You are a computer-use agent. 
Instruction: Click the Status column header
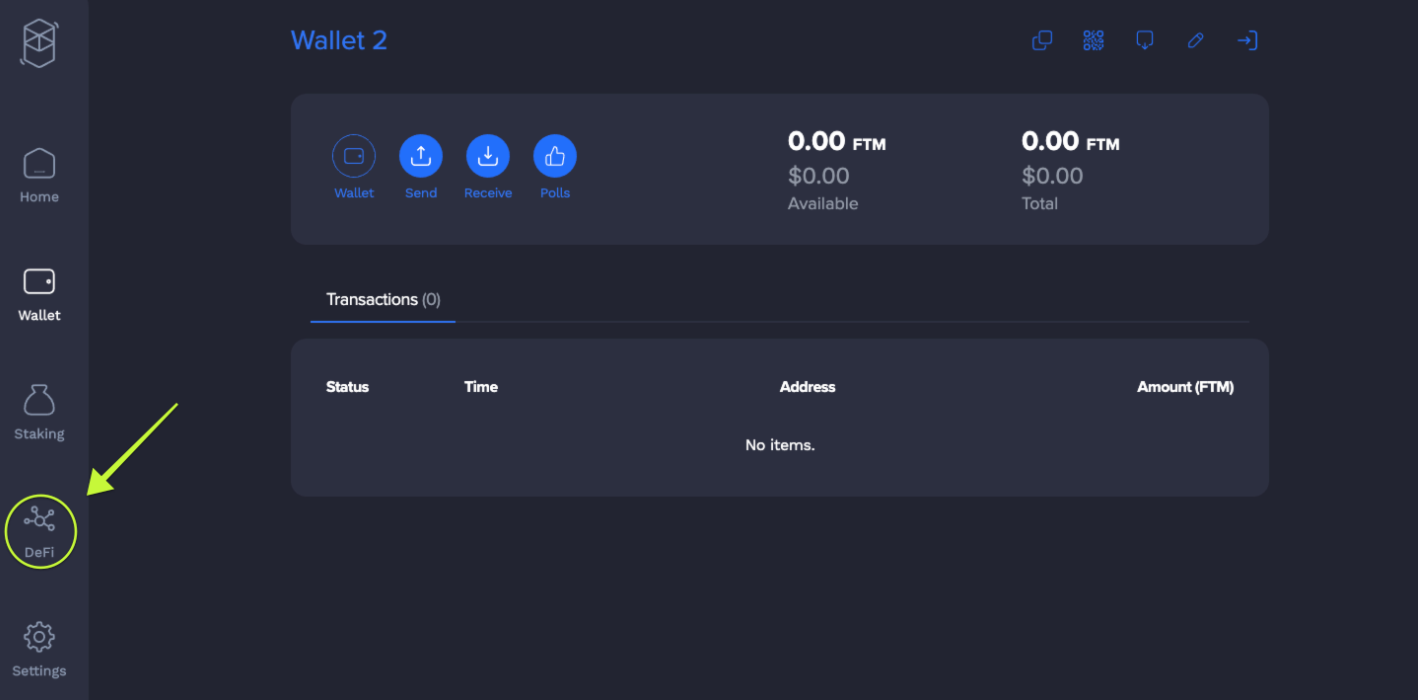[x=347, y=387]
